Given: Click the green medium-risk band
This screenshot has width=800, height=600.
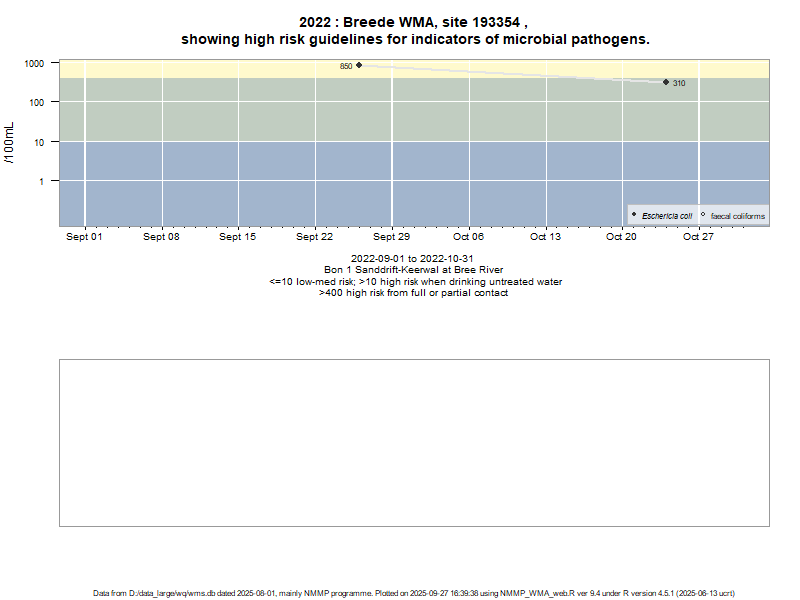Looking at the screenshot, I should [x=200, y=110].
